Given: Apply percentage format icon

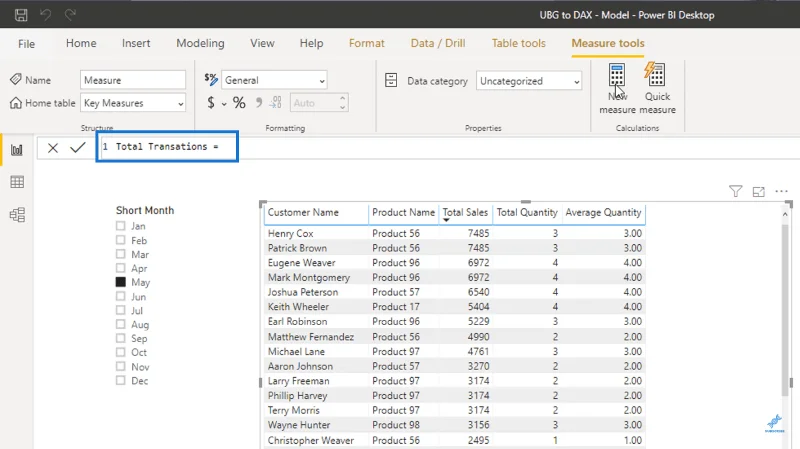Looking at the screenshot, I should [239, 103].
